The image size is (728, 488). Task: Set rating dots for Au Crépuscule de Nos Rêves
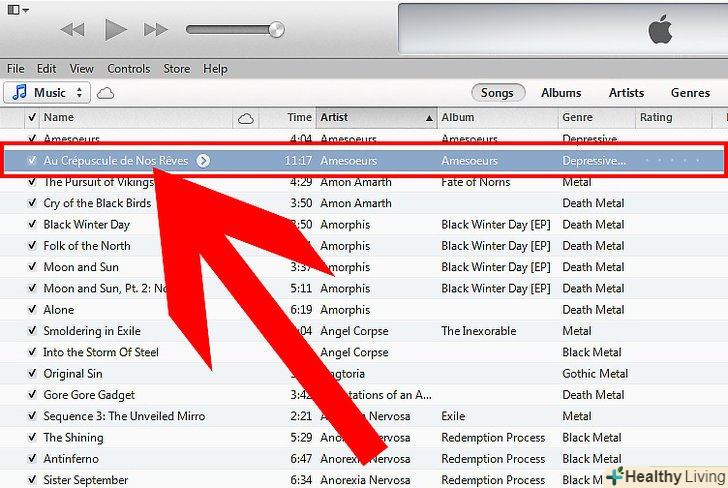672,161
